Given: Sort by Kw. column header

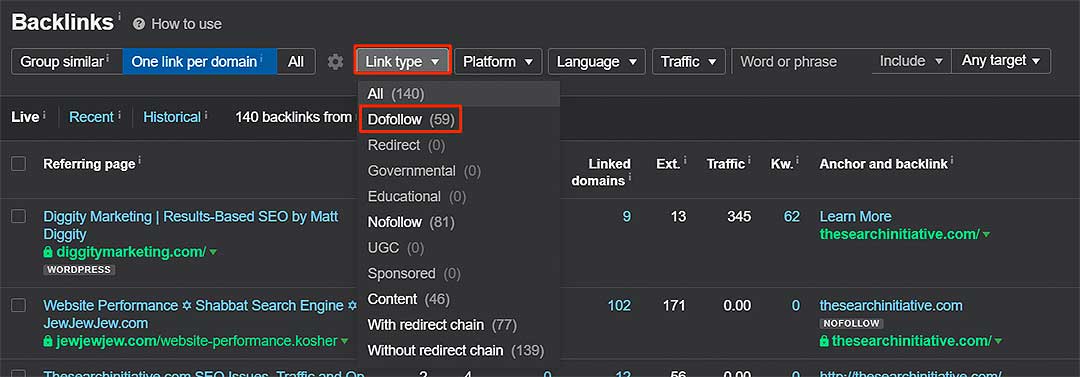Looking at the screenshot, I should 781,164.
